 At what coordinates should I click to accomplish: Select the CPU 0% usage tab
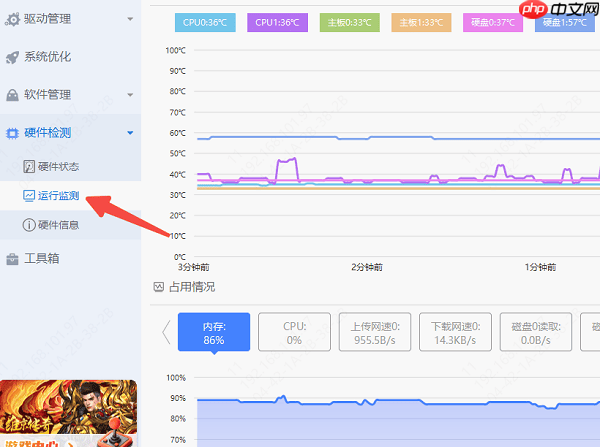294,332
